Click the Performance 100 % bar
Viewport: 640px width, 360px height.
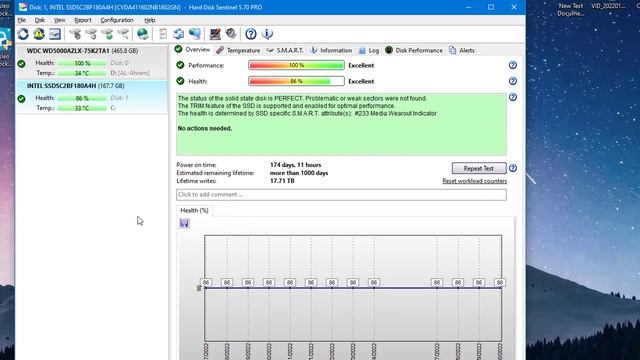click(296, 65)
